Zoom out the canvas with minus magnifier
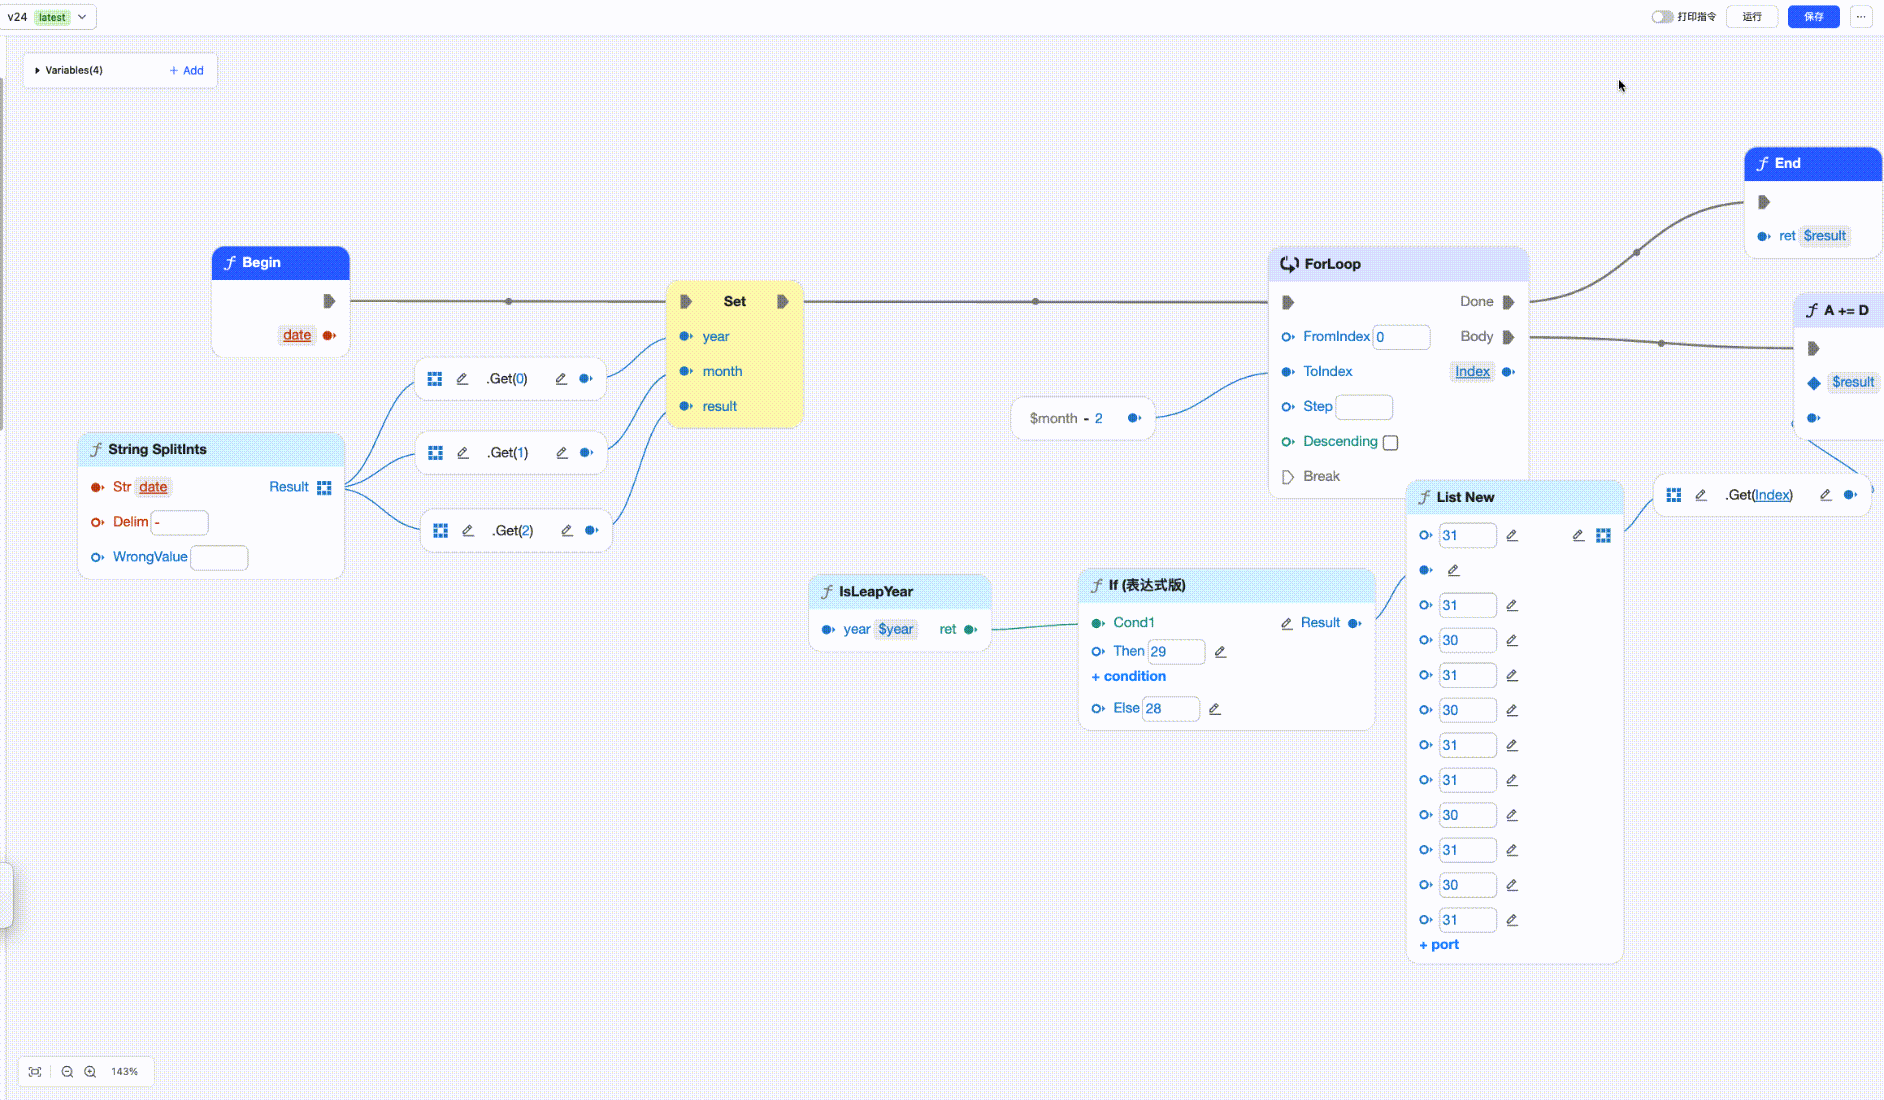 coord(67,1071)
